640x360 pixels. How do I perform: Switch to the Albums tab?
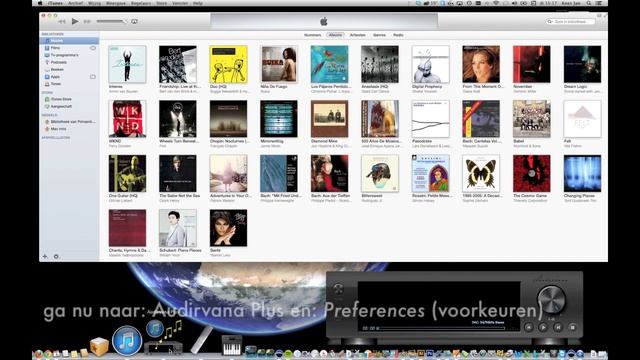[x=335, y=35]
